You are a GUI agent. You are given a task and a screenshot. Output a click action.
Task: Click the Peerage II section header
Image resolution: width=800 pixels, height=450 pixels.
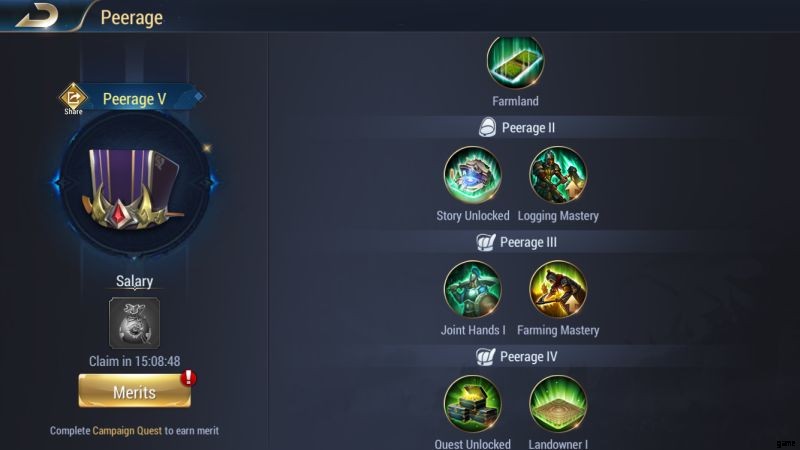516,128
